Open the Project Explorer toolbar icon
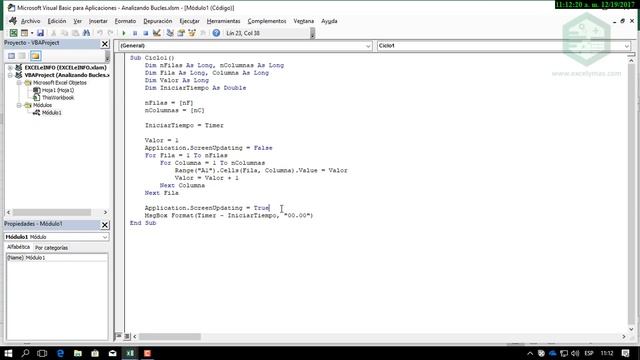640x360 pixels. click(170, 33)
